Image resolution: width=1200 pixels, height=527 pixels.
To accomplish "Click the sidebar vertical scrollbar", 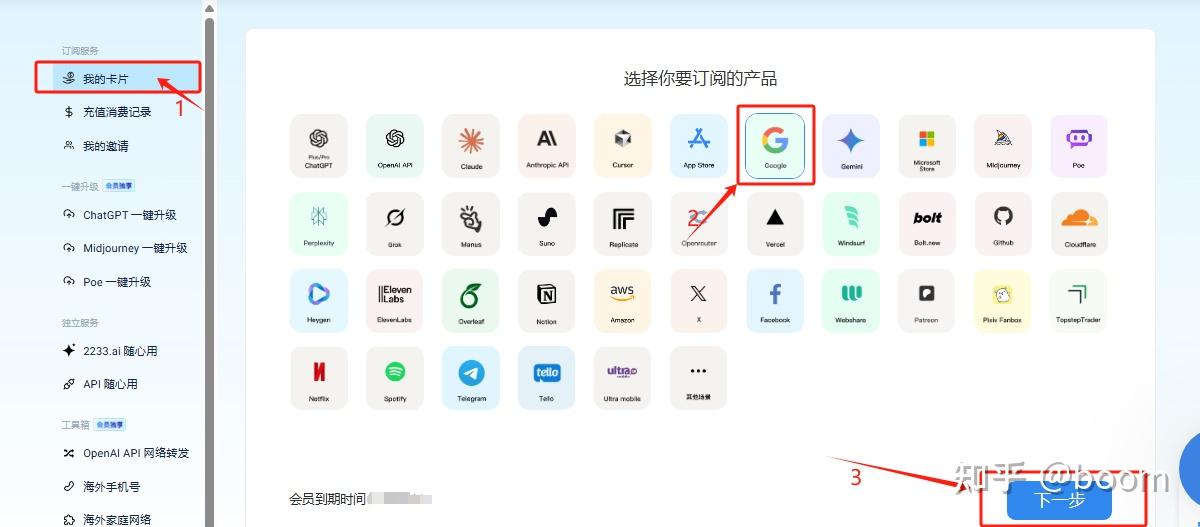I will coord(209,270).
